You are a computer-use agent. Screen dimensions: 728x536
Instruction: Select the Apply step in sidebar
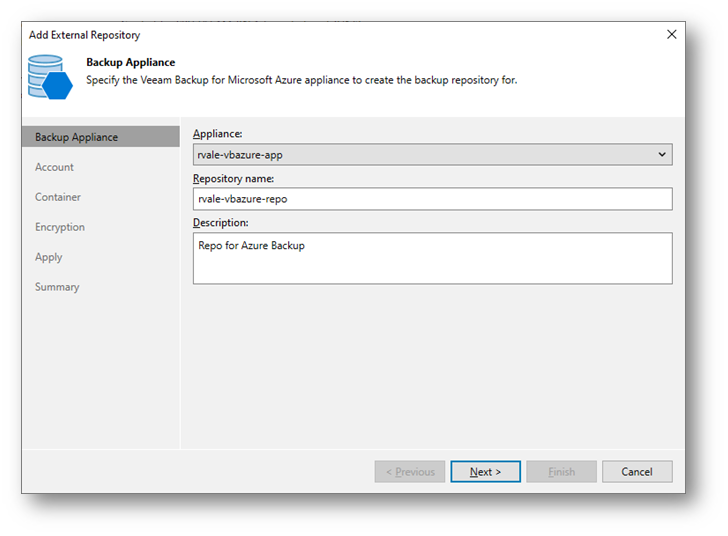pyautogui.click(x=48, y=257)
